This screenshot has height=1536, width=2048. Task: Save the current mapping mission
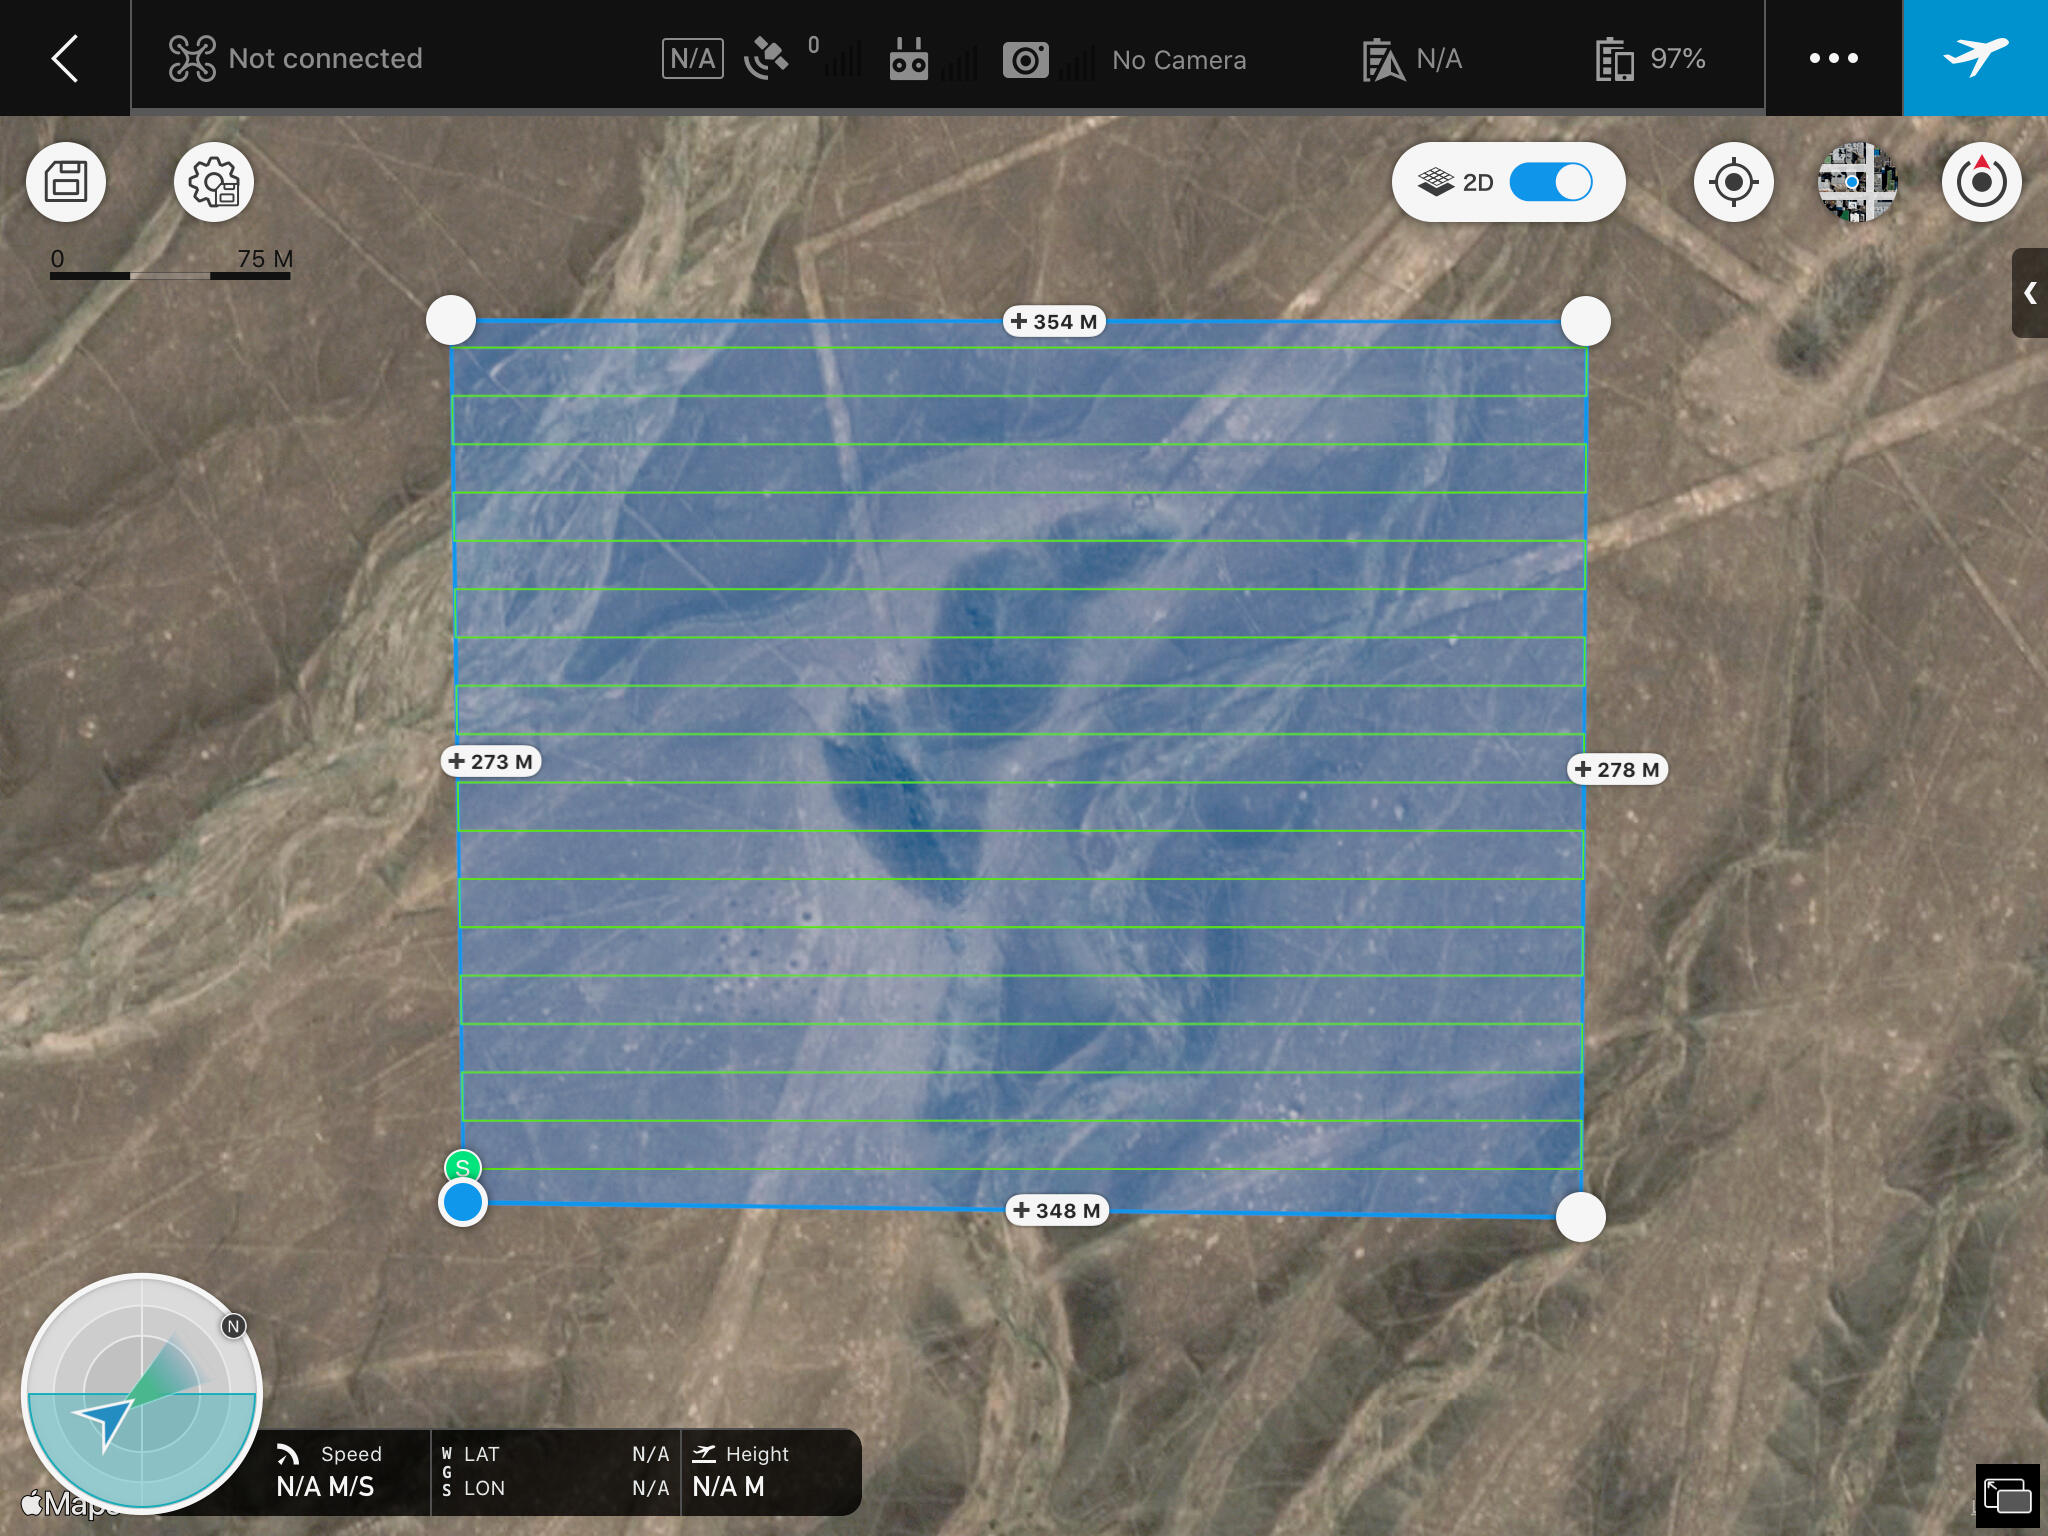[64, 182]
